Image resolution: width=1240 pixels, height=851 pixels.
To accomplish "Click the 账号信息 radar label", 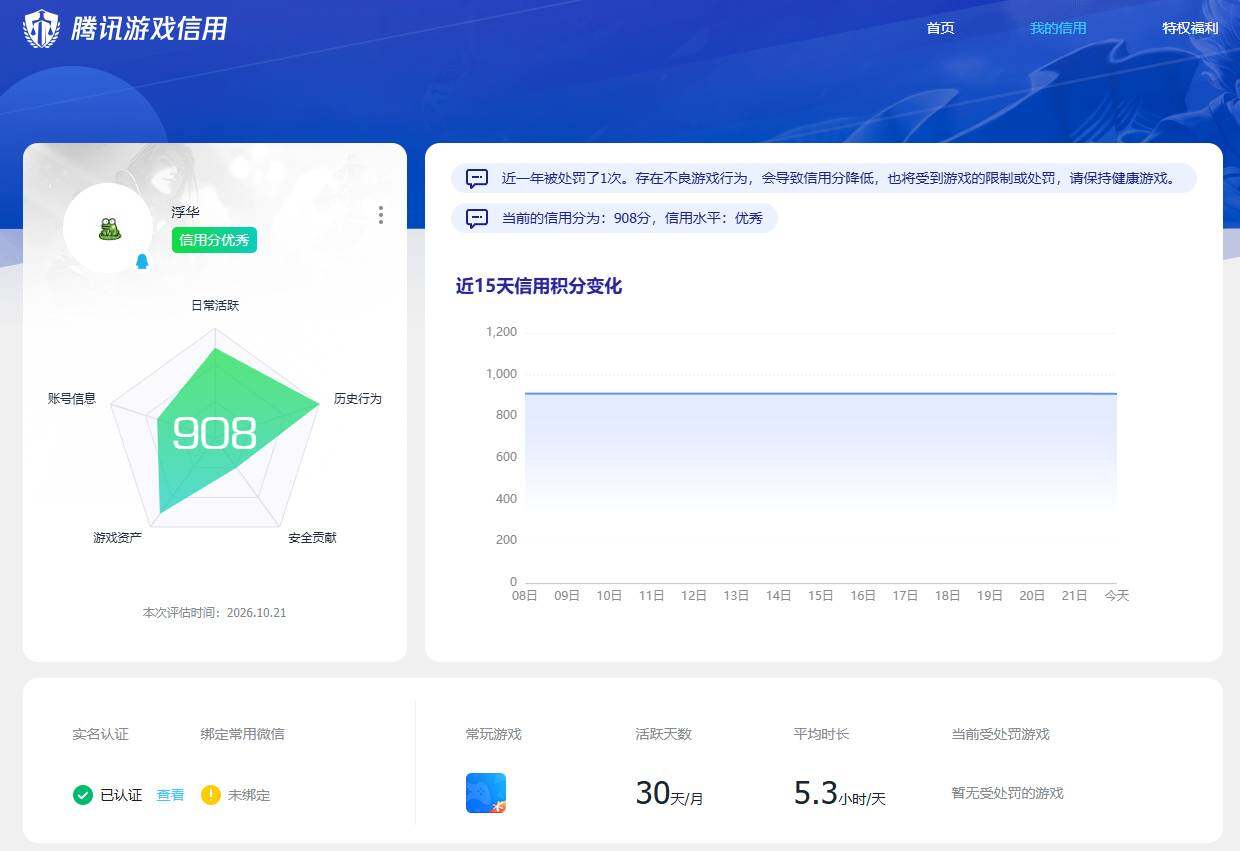I will point(72,398).
